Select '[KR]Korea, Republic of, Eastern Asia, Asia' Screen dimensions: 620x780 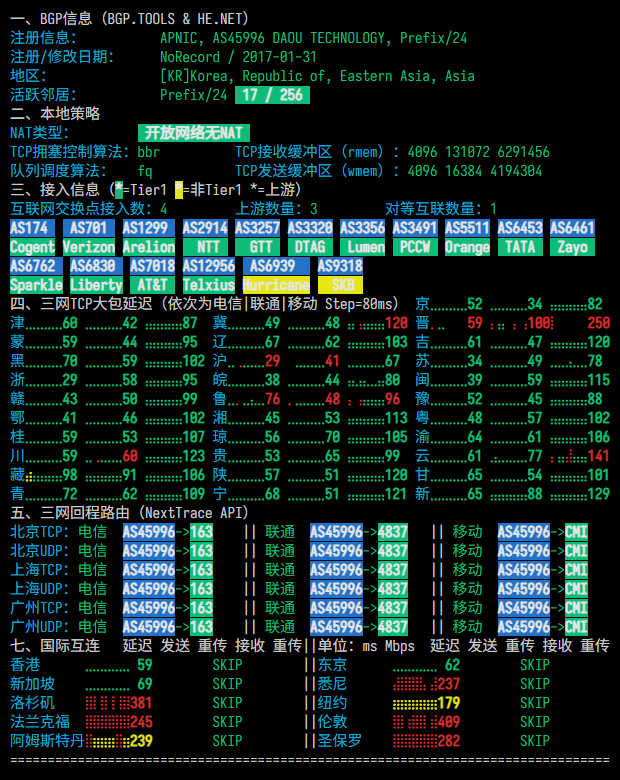(x=317, y=76)
